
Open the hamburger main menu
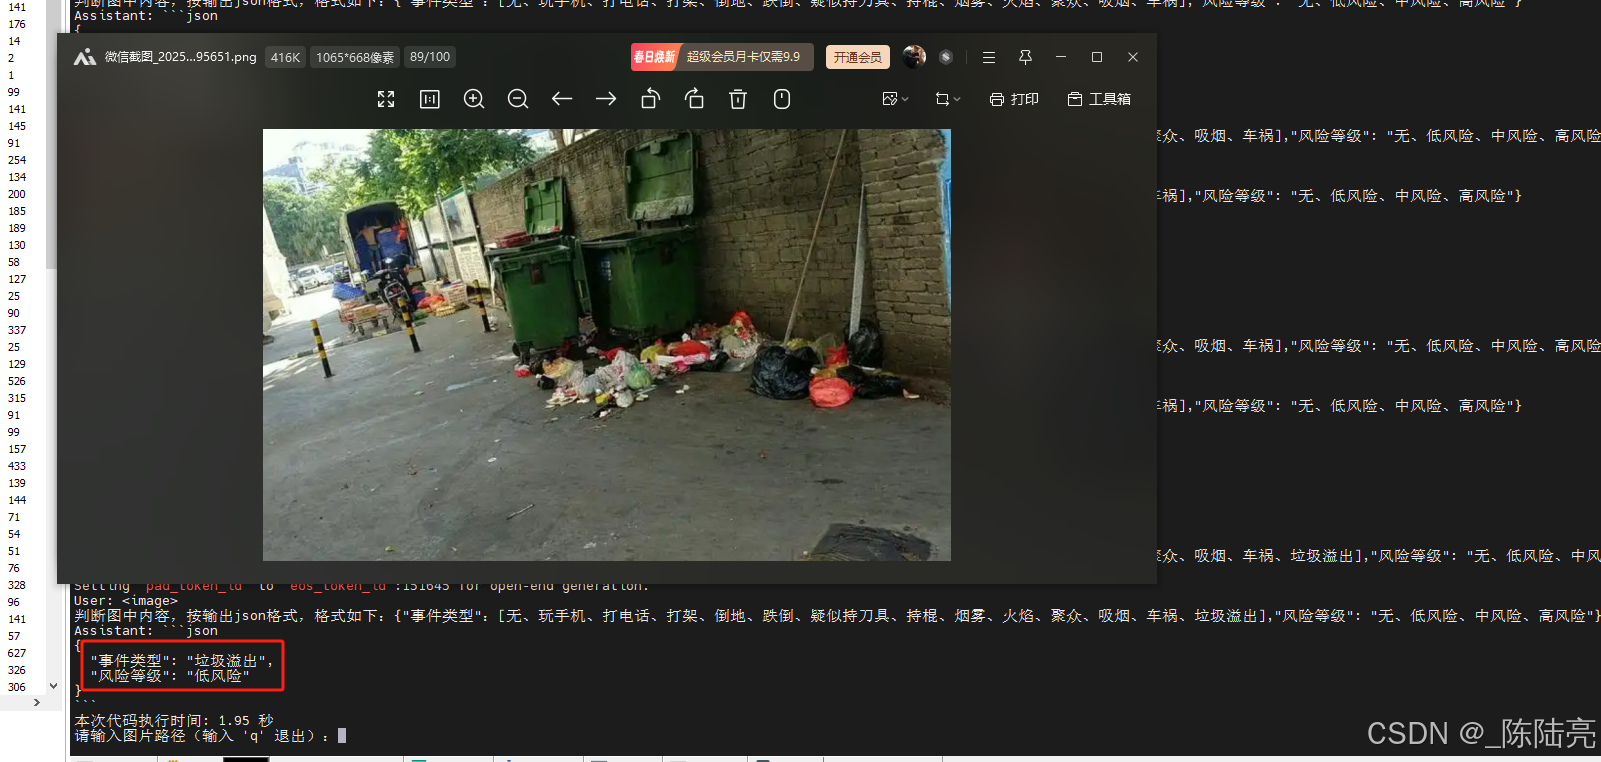tap(989, 57)
